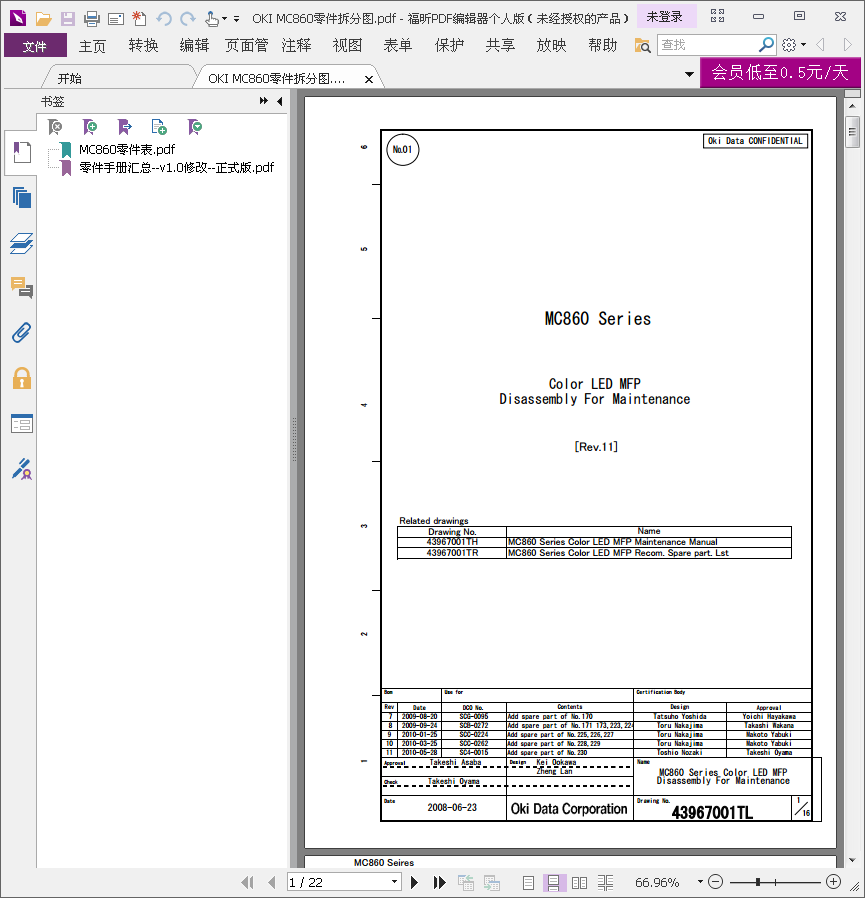The image size is (865, 898).
Task: Switch to the 视图 ribbon tab
Action: tap(347, 45)
